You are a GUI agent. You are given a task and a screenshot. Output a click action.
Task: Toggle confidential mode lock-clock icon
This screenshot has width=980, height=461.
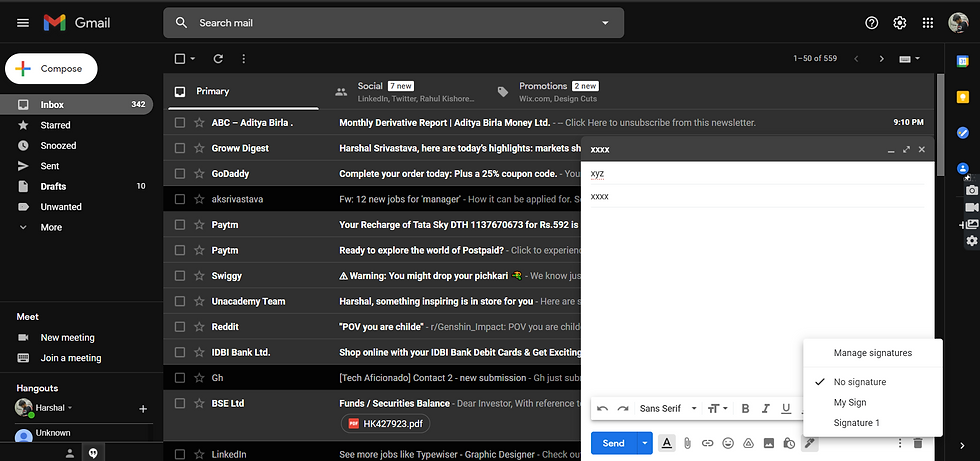pyautogui.click(x=789, y=443)
